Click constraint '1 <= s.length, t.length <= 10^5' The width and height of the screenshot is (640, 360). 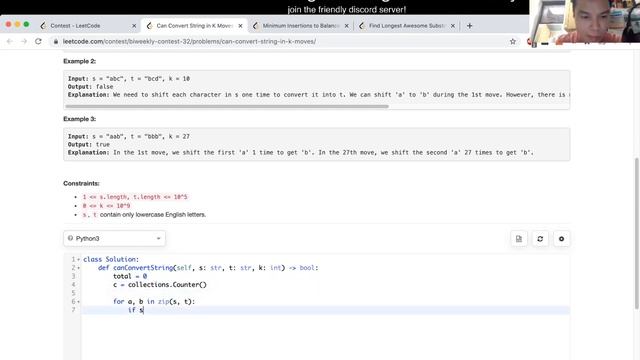(135, 197)
